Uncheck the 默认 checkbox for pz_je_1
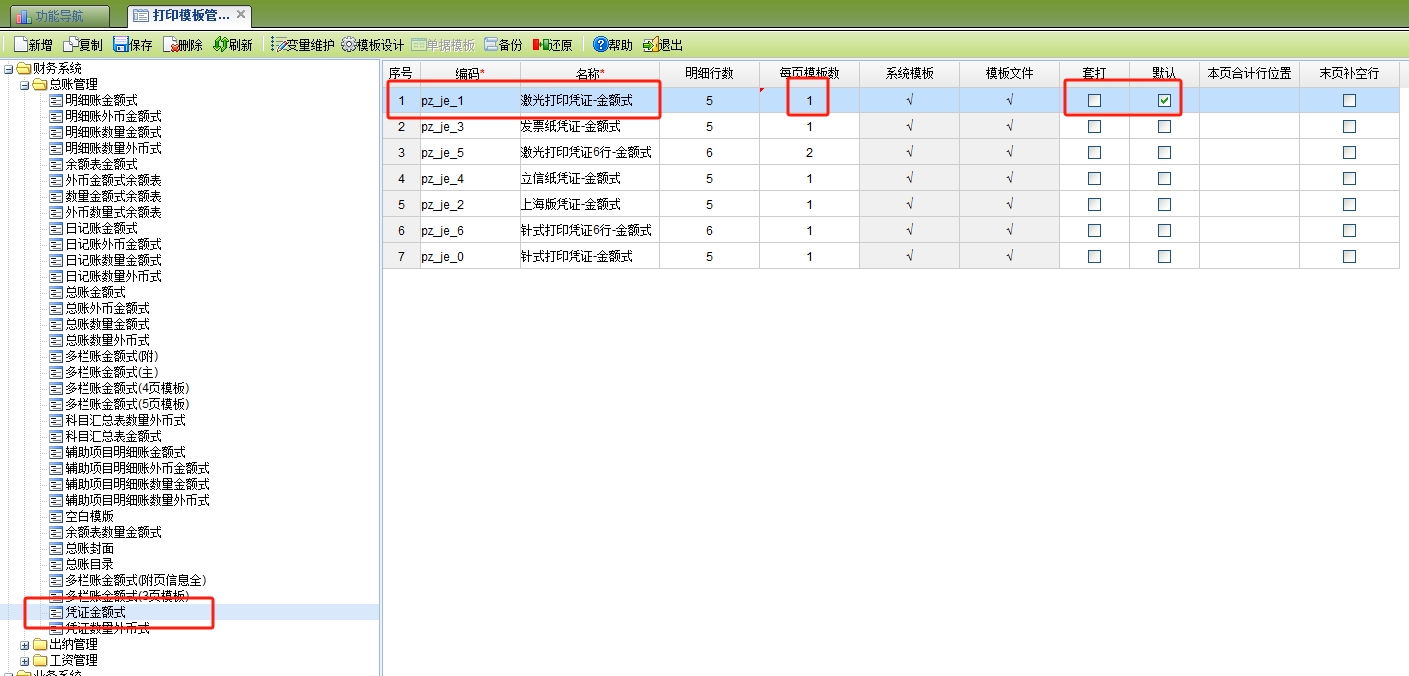 [1163, 99]
